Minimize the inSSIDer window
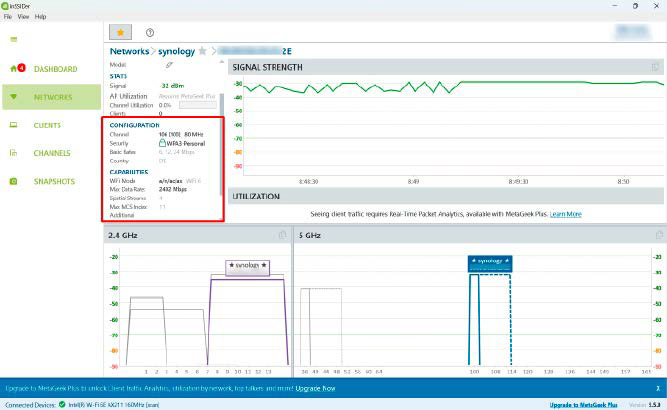667x410 pixels. click(615, 6)
